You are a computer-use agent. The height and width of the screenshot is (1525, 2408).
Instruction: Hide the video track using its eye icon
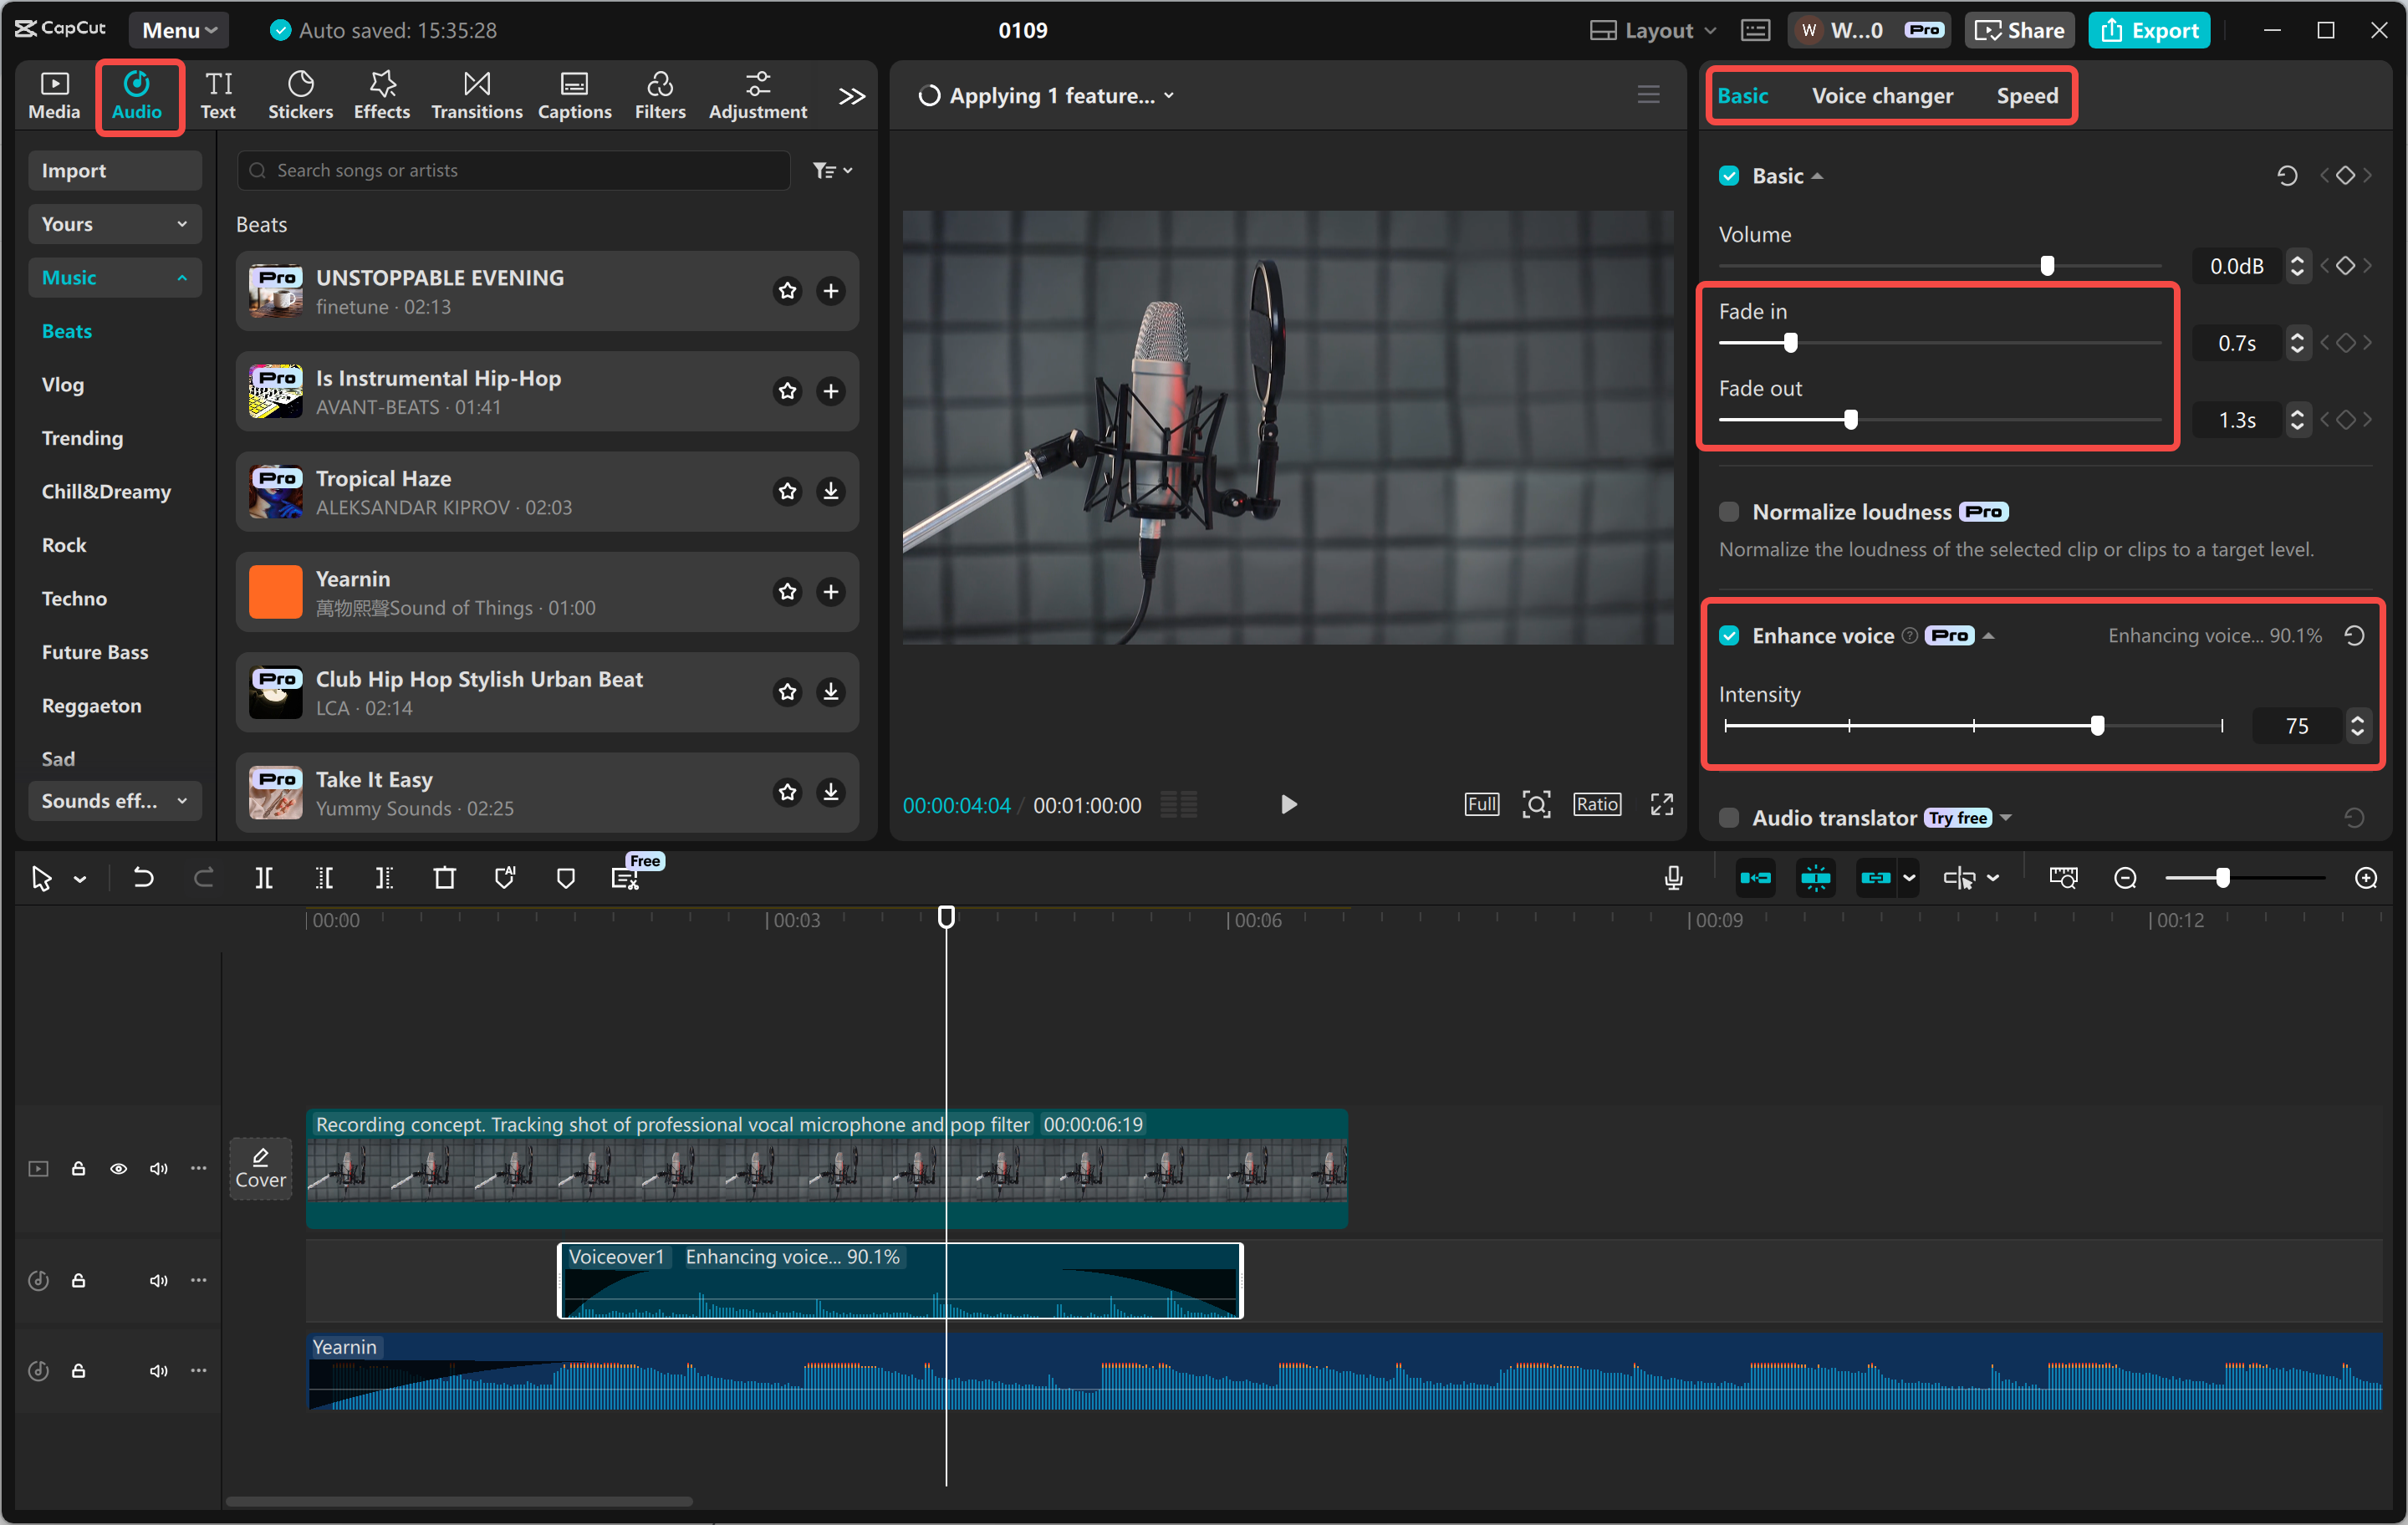(x=118, y=1168)
